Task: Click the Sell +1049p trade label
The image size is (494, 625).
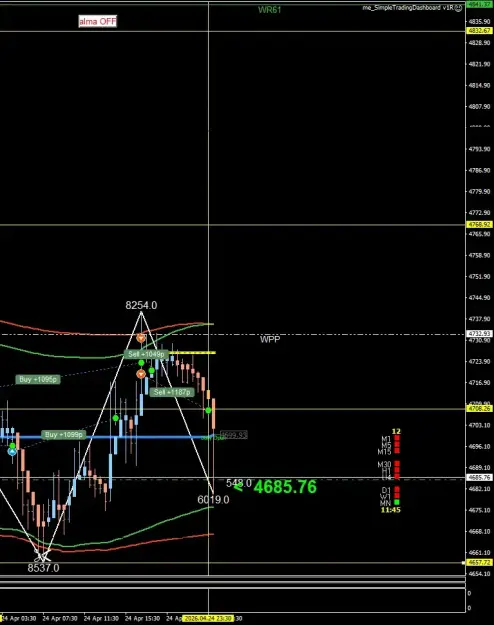Action: click(146, 354)
